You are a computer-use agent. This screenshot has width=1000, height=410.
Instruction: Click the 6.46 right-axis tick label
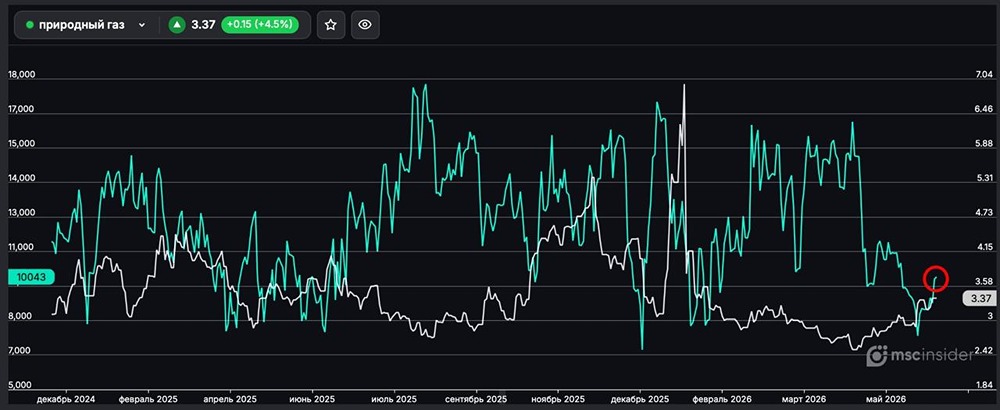984,109
